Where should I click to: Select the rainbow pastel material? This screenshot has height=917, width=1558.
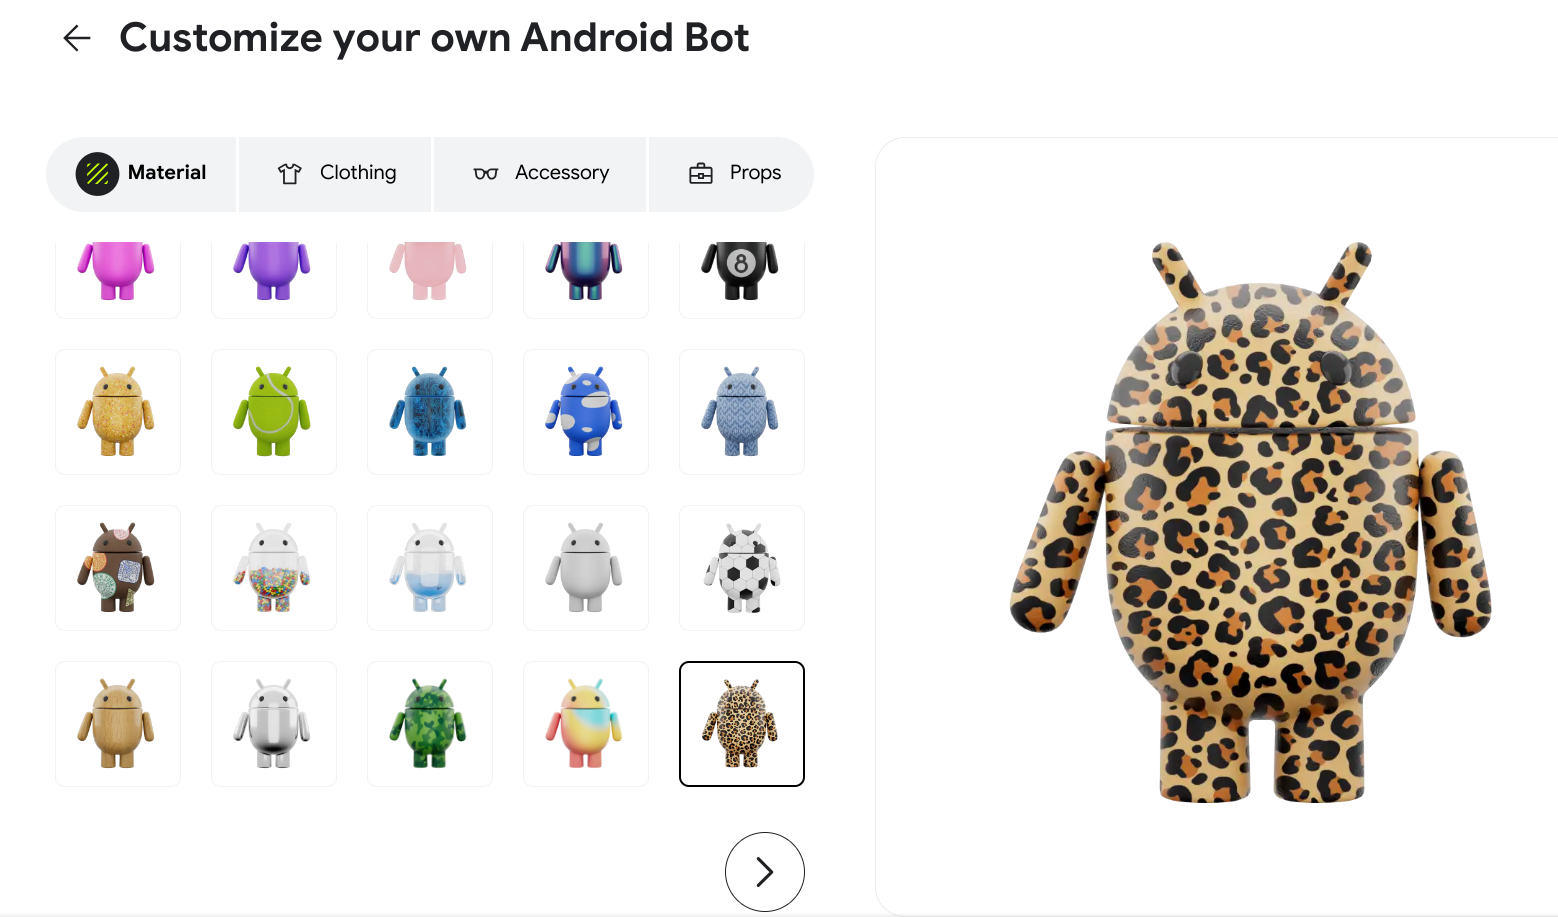(x=585, y=723)
